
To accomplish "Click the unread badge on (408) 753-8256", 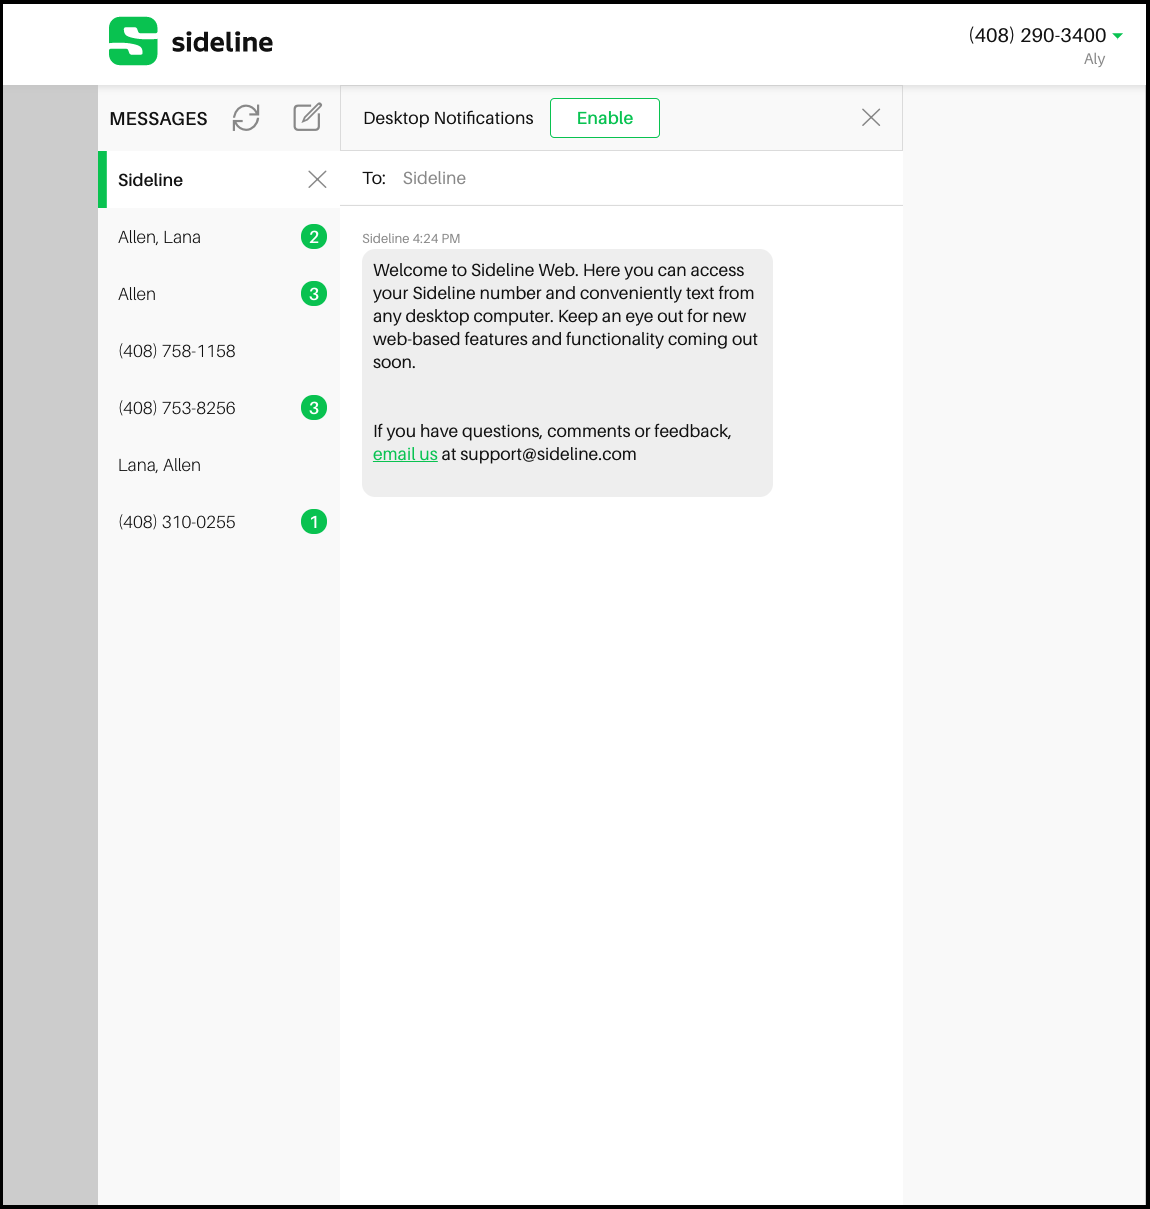I will click(314, 408).
